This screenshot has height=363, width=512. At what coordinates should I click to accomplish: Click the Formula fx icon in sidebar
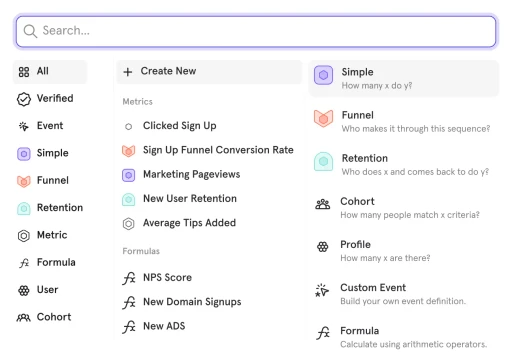24,263
